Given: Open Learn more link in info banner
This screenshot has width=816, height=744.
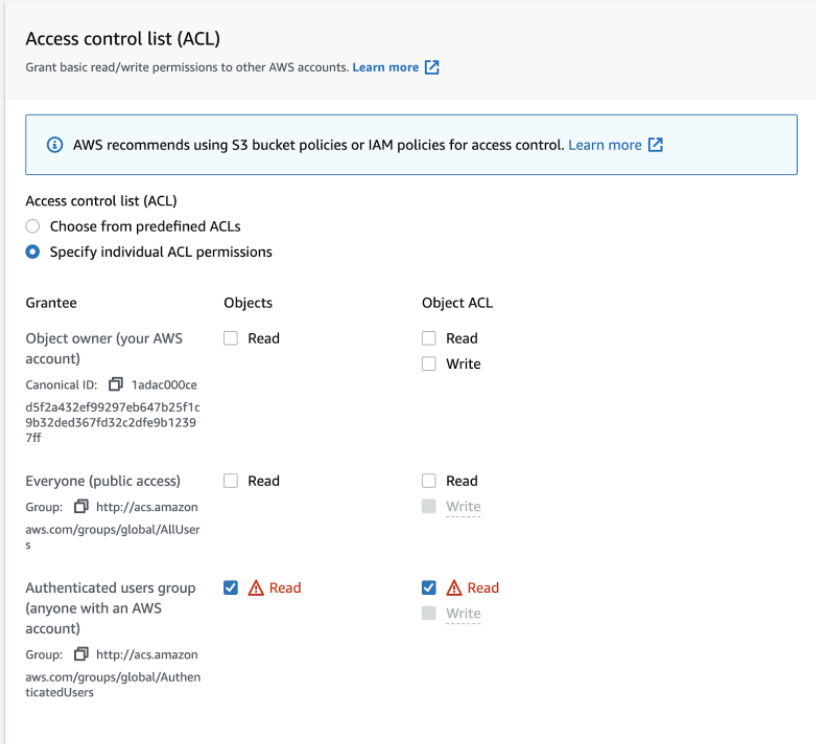Looking at the screenshot, I should click(604, 145).
